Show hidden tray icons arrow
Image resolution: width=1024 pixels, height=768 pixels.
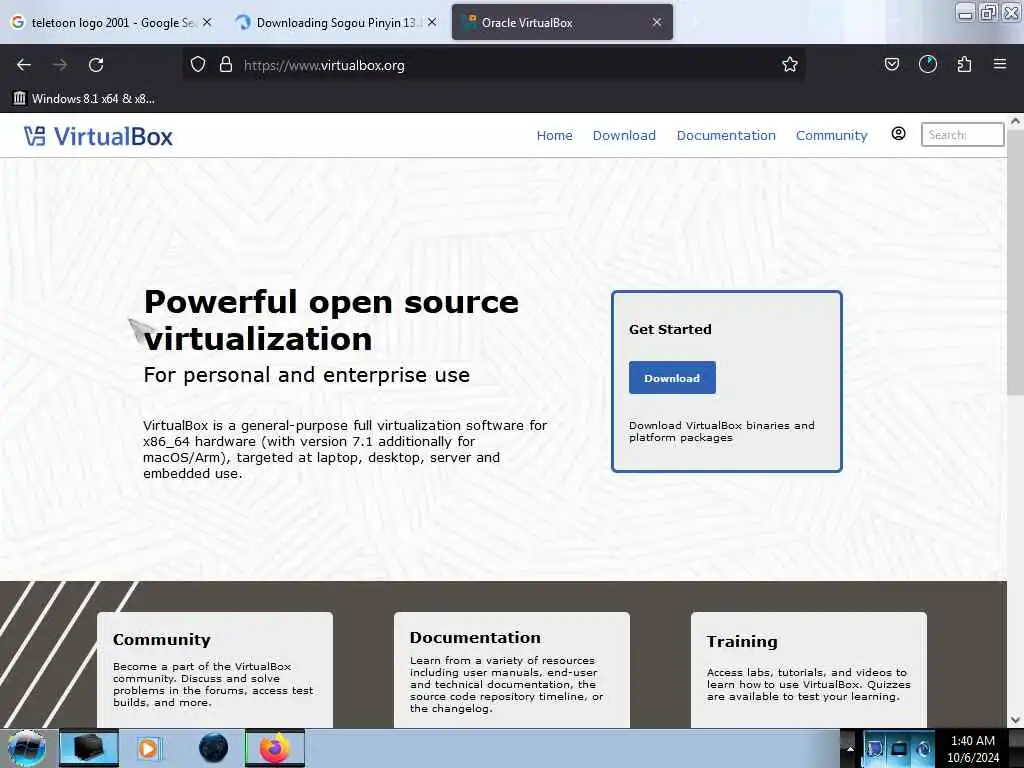pos(850,749)
